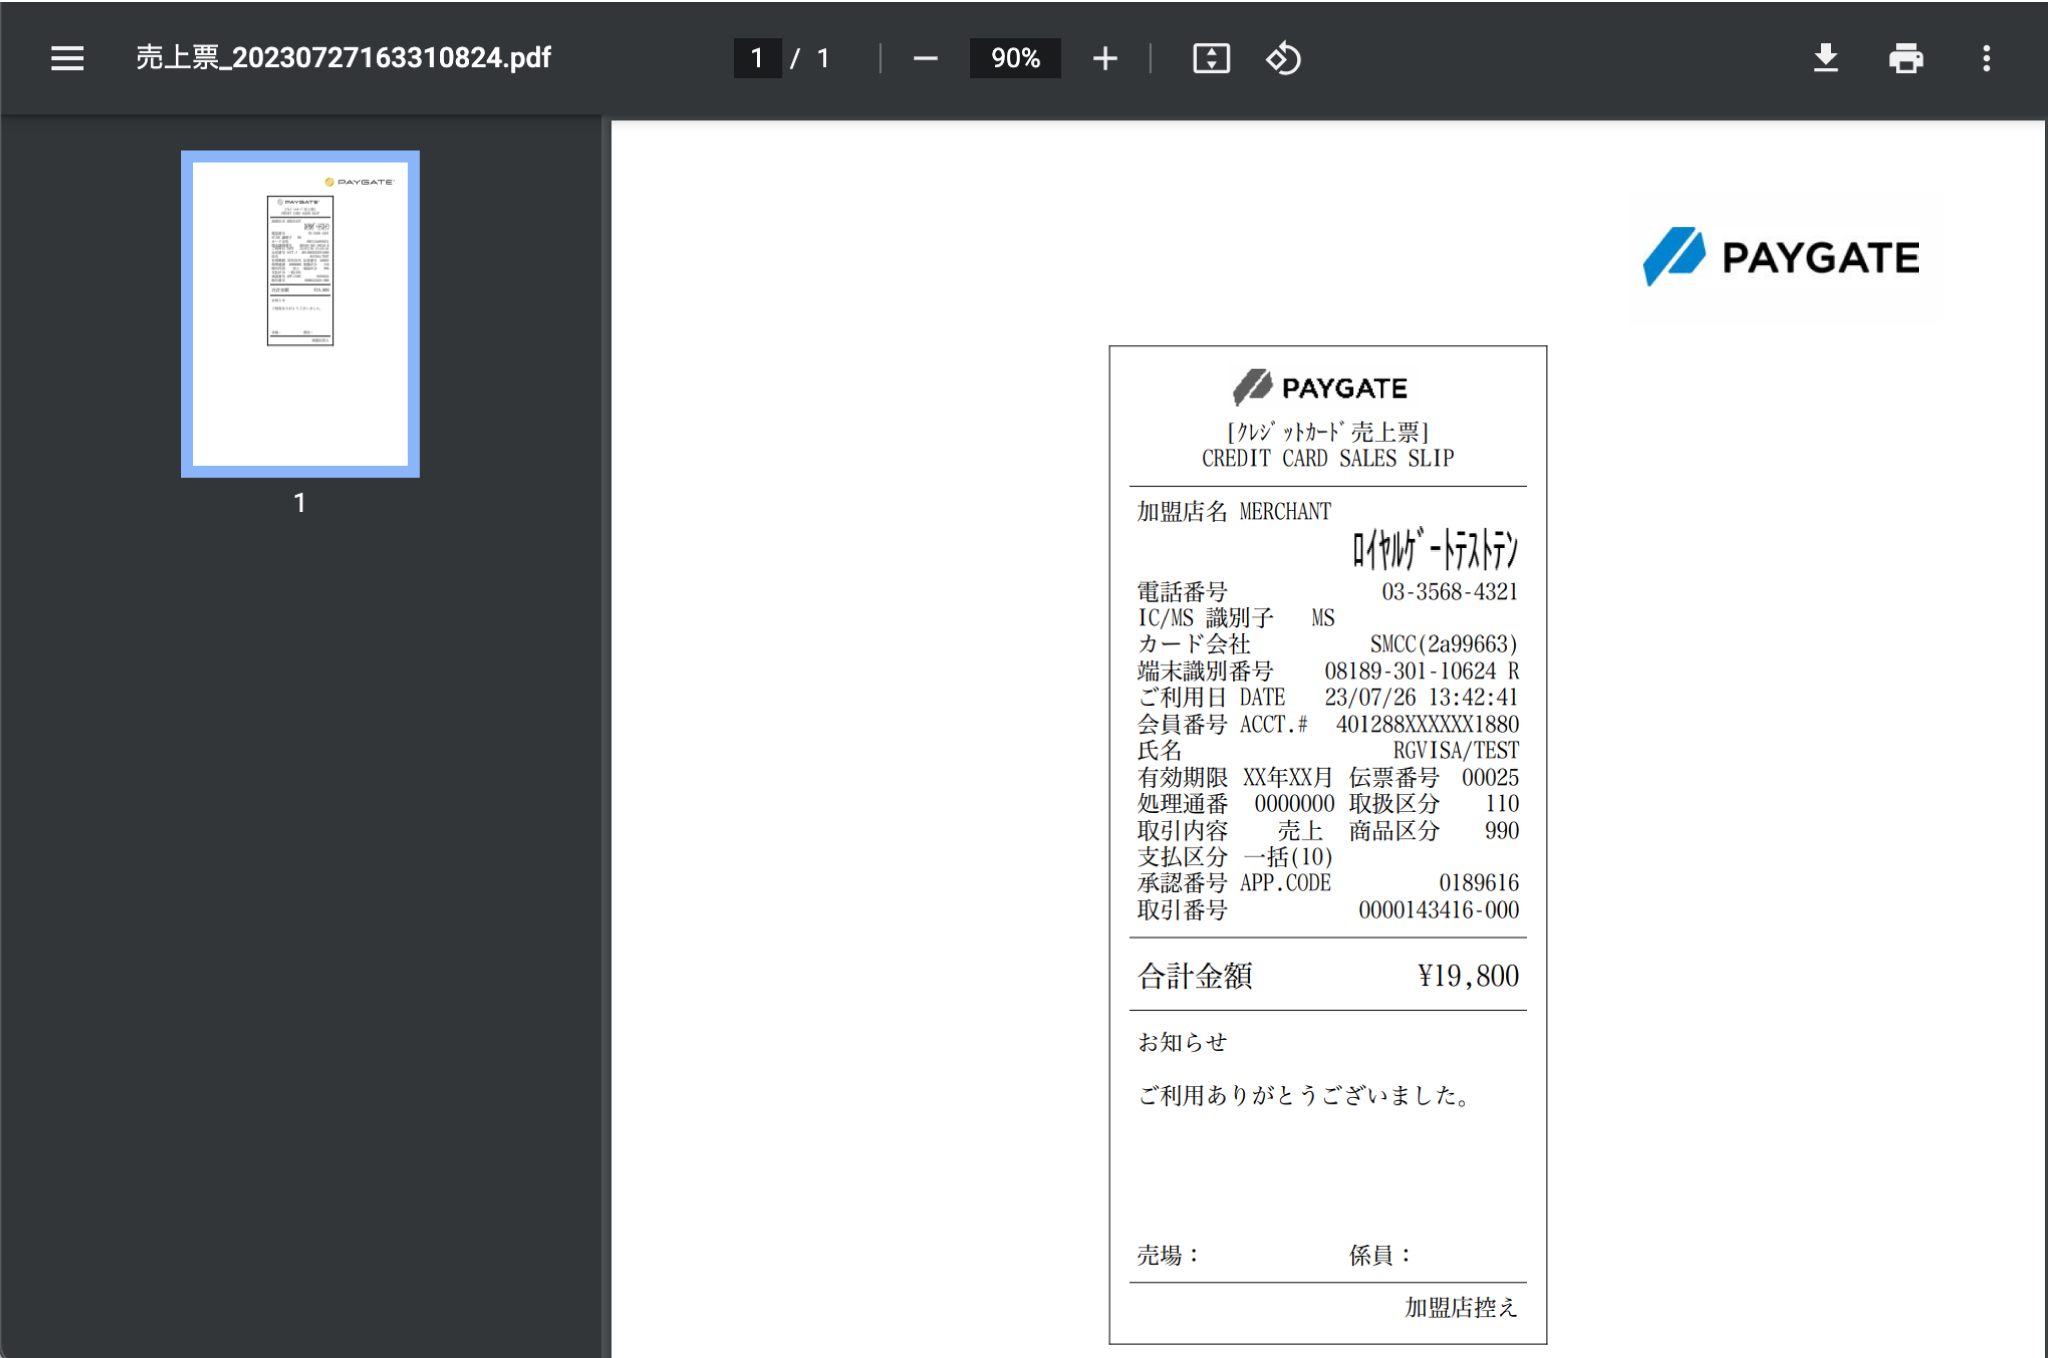Click transaction number 0000143416-000
This screenshot has width=2048, height=1358.
point(1439,910)
